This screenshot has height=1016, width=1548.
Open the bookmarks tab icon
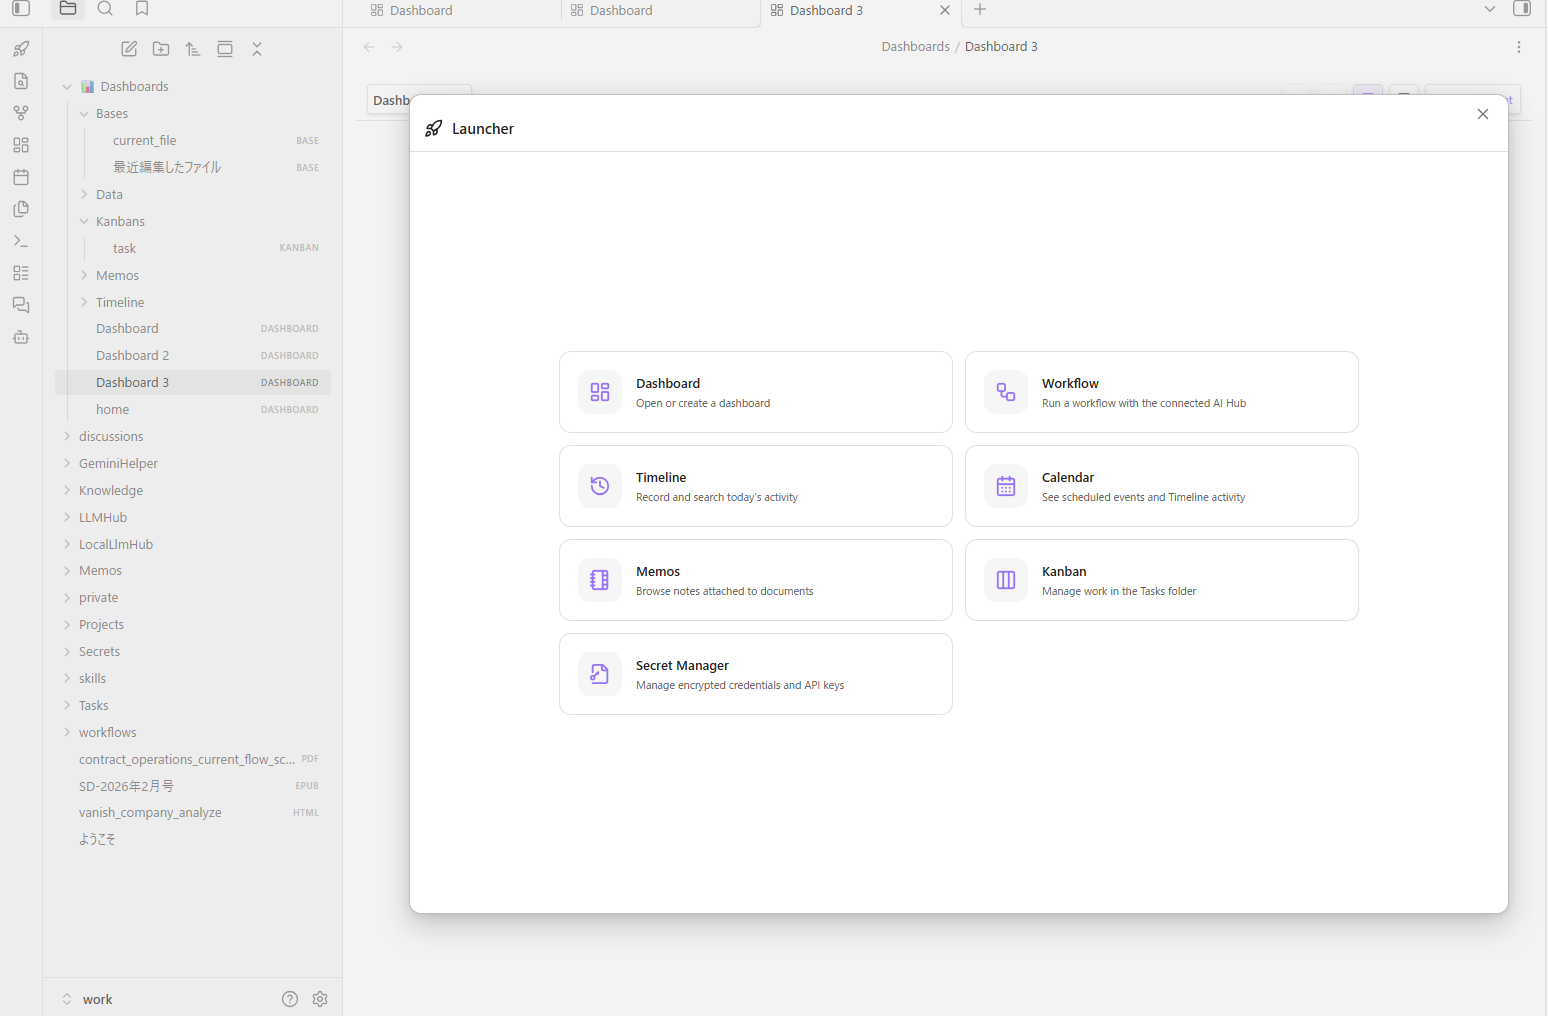(142, 9)
